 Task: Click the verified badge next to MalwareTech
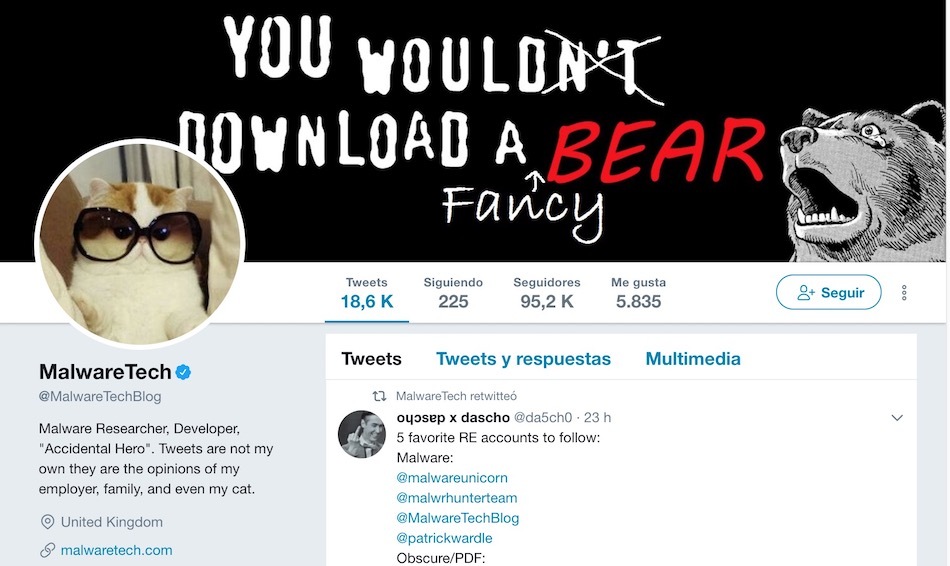pos(183,372)
